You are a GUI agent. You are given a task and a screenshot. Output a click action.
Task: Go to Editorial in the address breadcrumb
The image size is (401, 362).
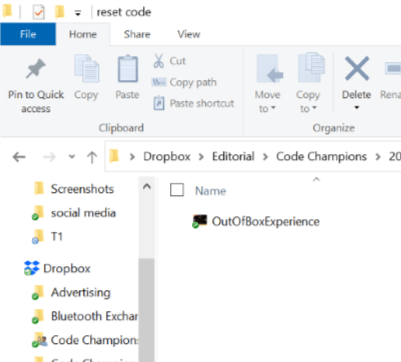tap(233, 157)
